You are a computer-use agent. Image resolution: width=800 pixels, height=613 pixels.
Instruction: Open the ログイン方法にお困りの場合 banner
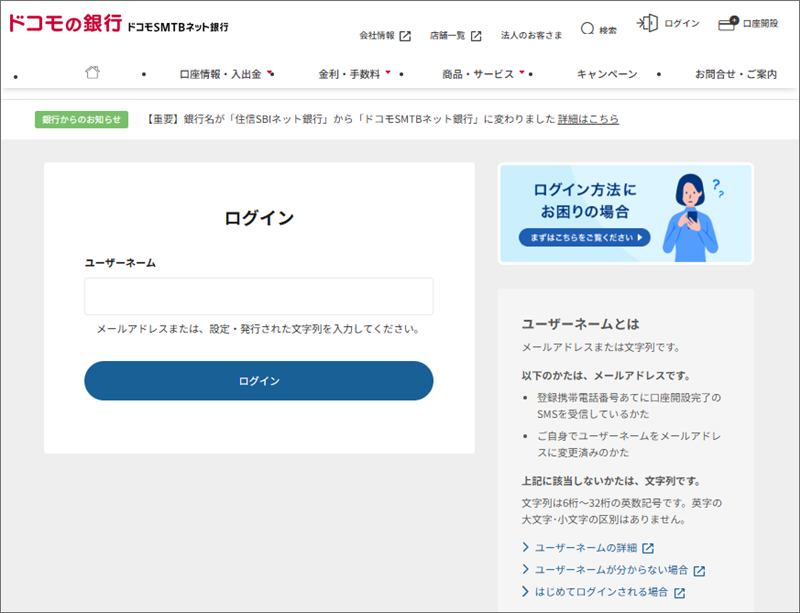[626, 213]
